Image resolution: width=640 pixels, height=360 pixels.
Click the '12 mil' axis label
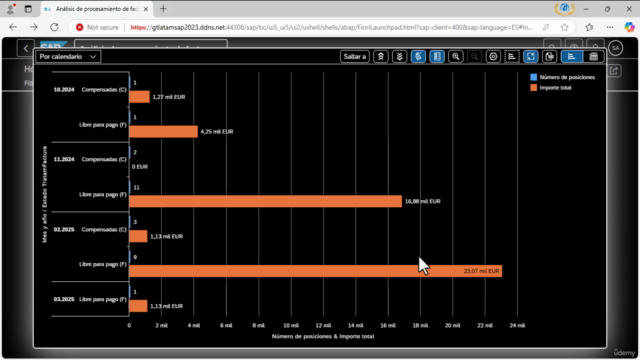pos(323,326)
